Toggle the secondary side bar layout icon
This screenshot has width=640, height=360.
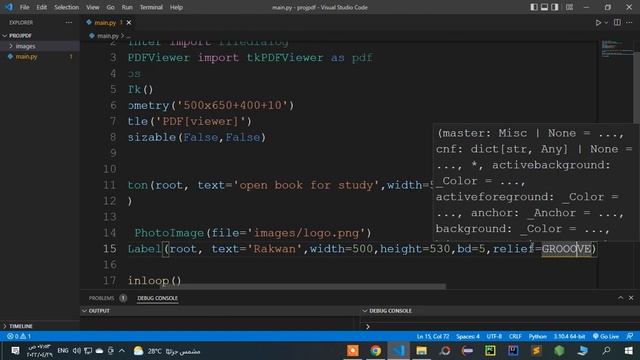555,7
